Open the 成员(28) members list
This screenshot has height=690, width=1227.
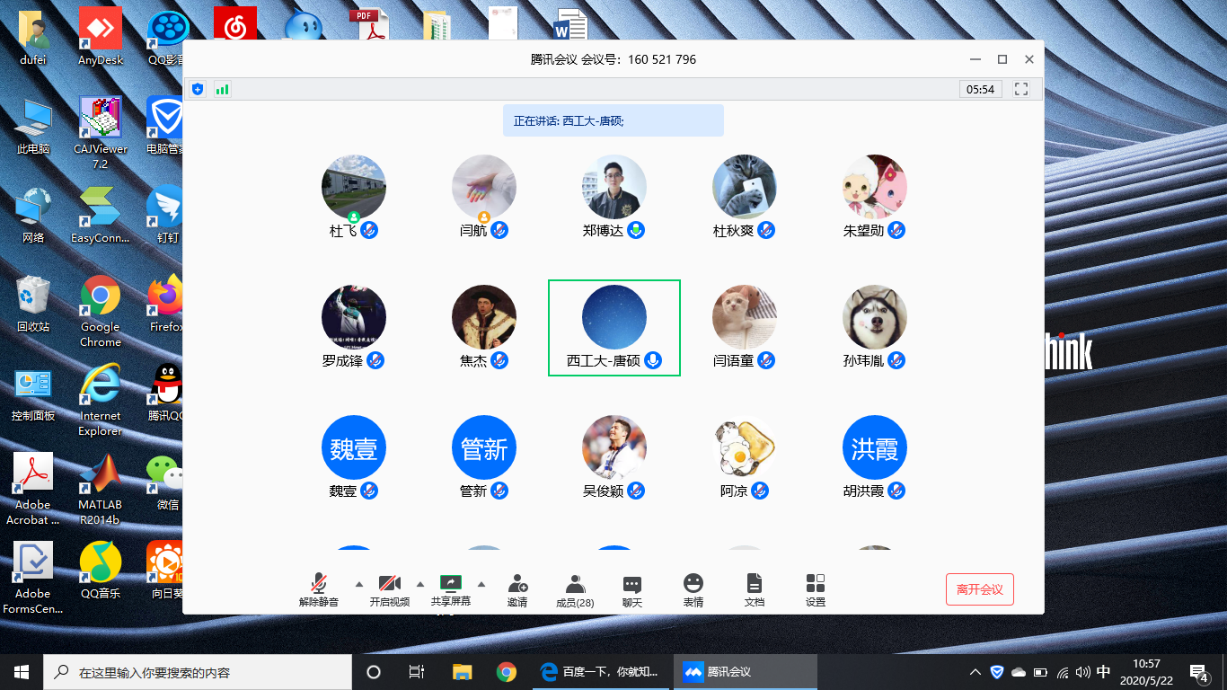575,589
